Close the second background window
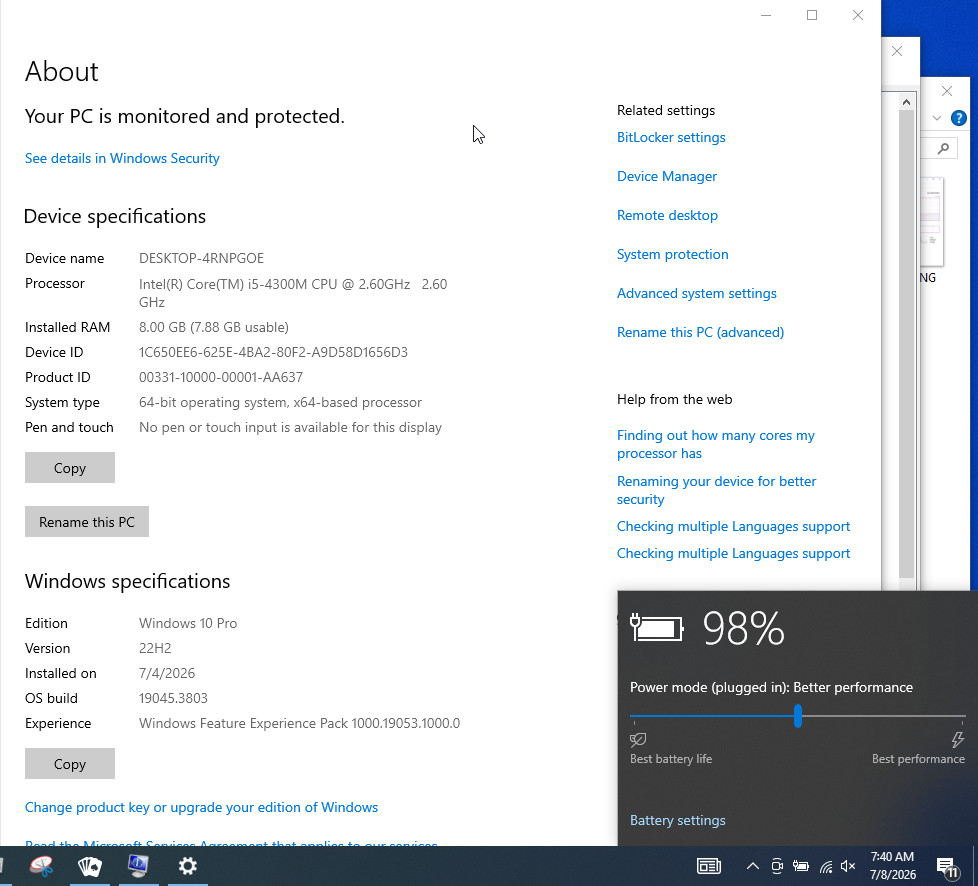This screenshot has height=886, width=978. click(897, 51)
